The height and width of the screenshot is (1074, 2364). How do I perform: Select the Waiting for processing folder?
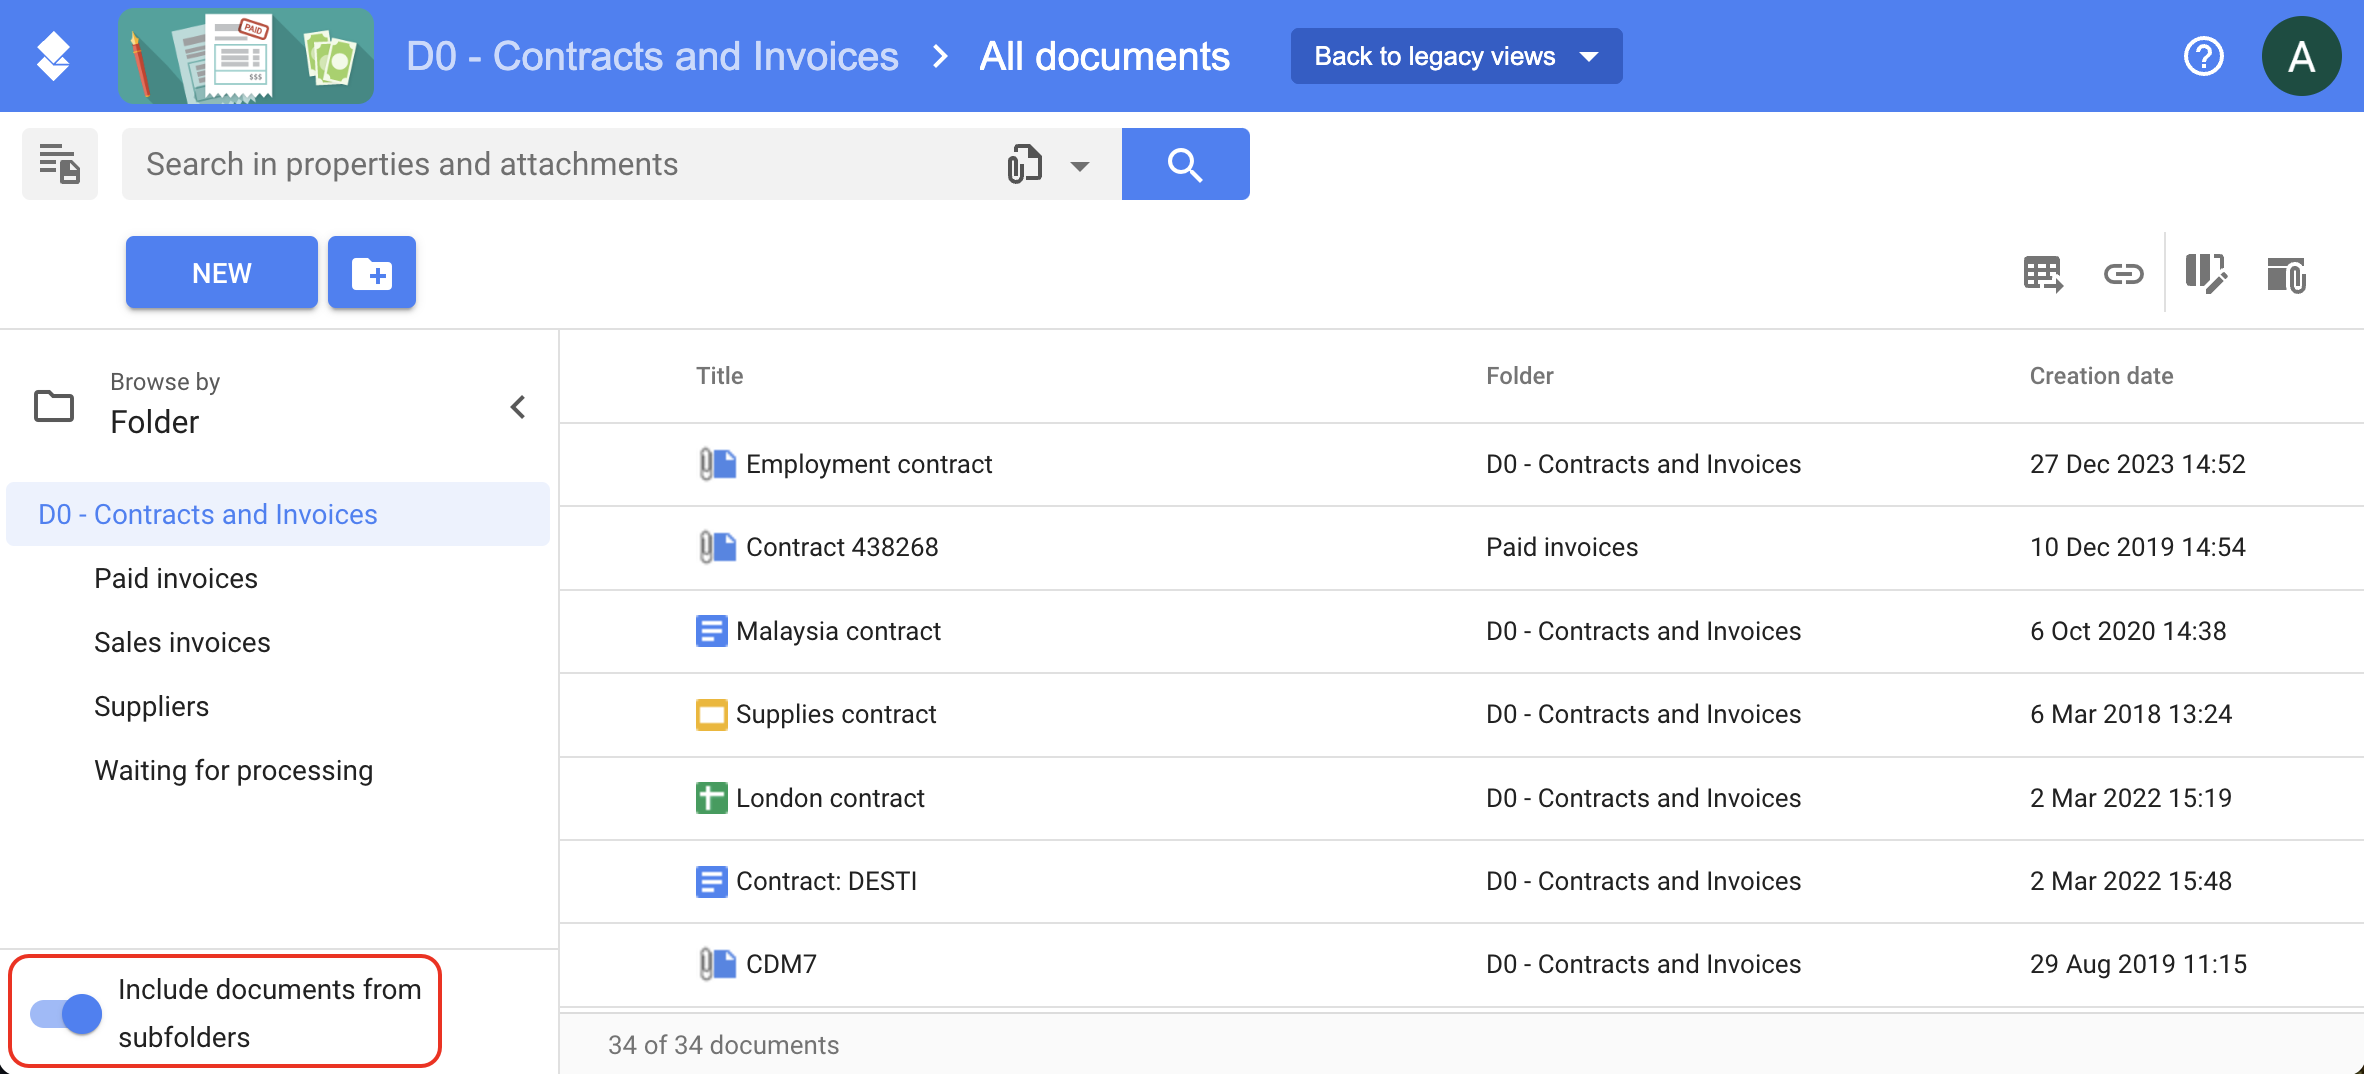coord(233,770)
